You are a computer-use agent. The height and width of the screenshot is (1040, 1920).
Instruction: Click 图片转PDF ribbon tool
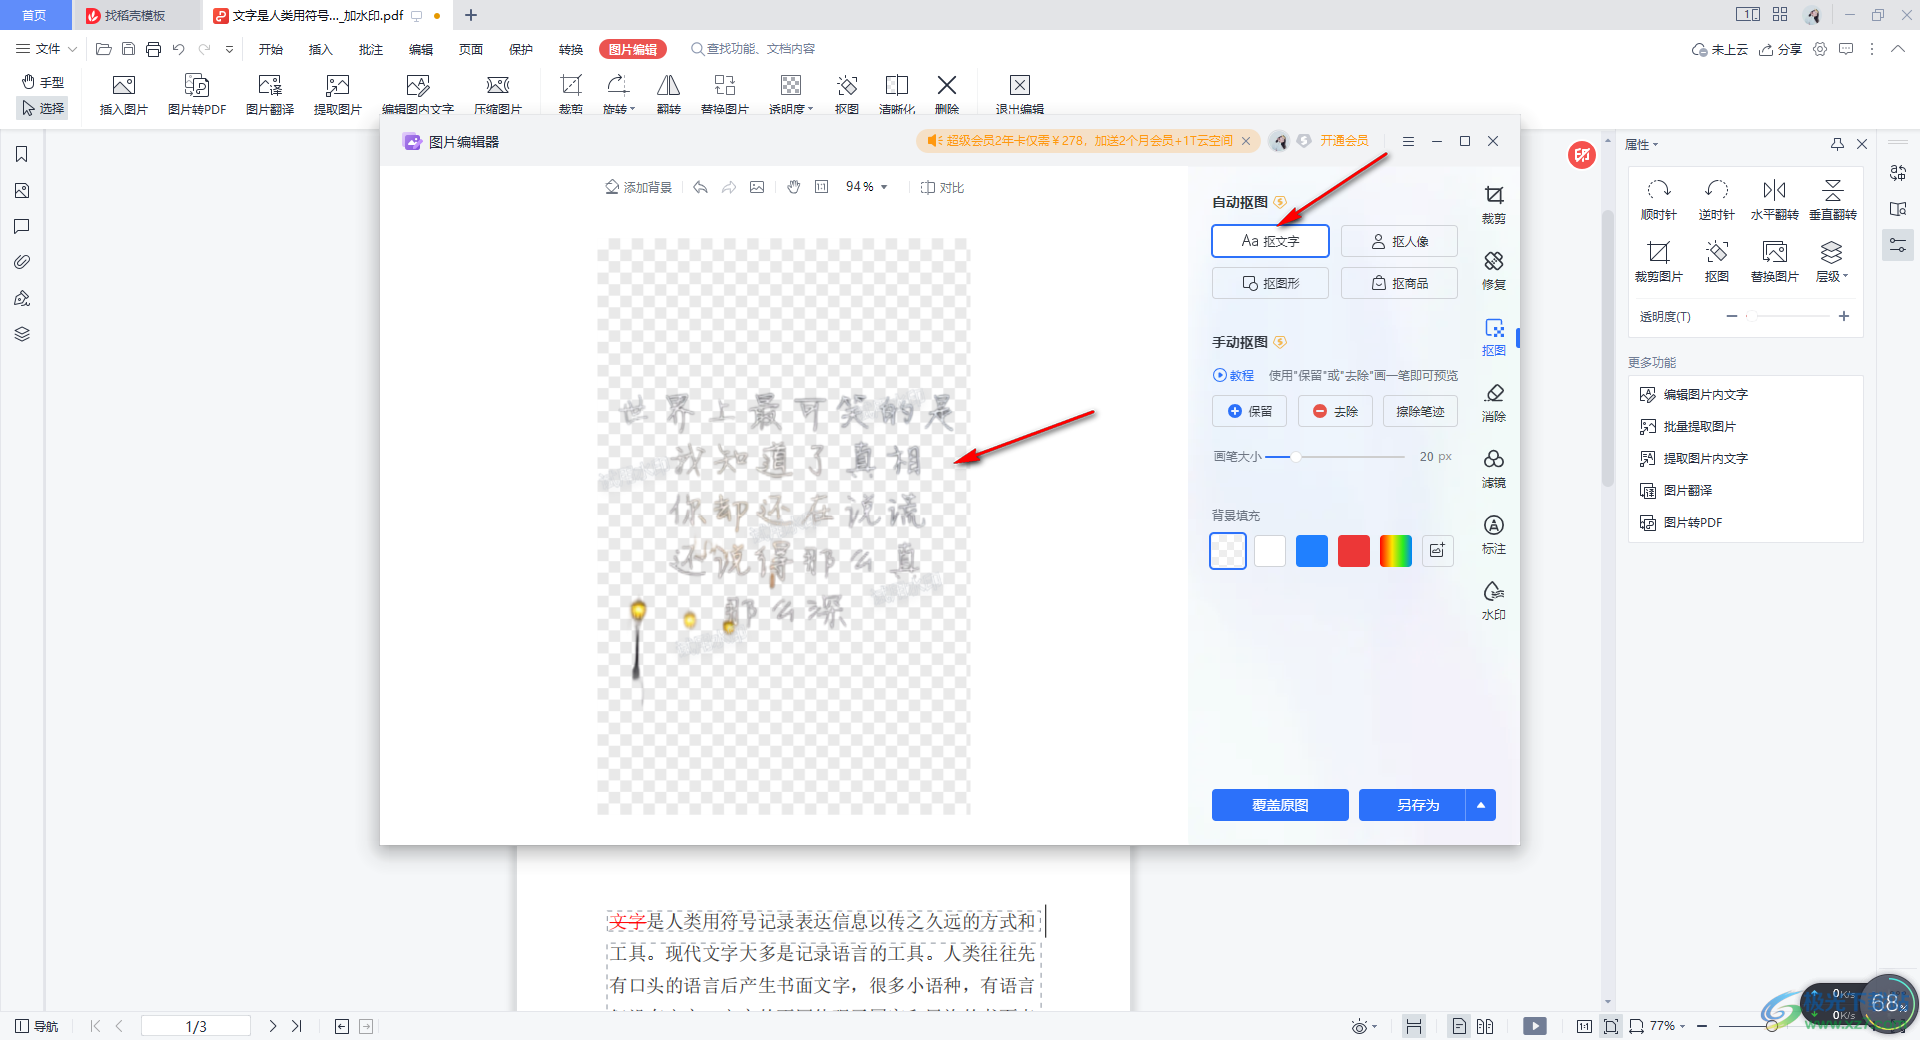click(x=197, y=94)
